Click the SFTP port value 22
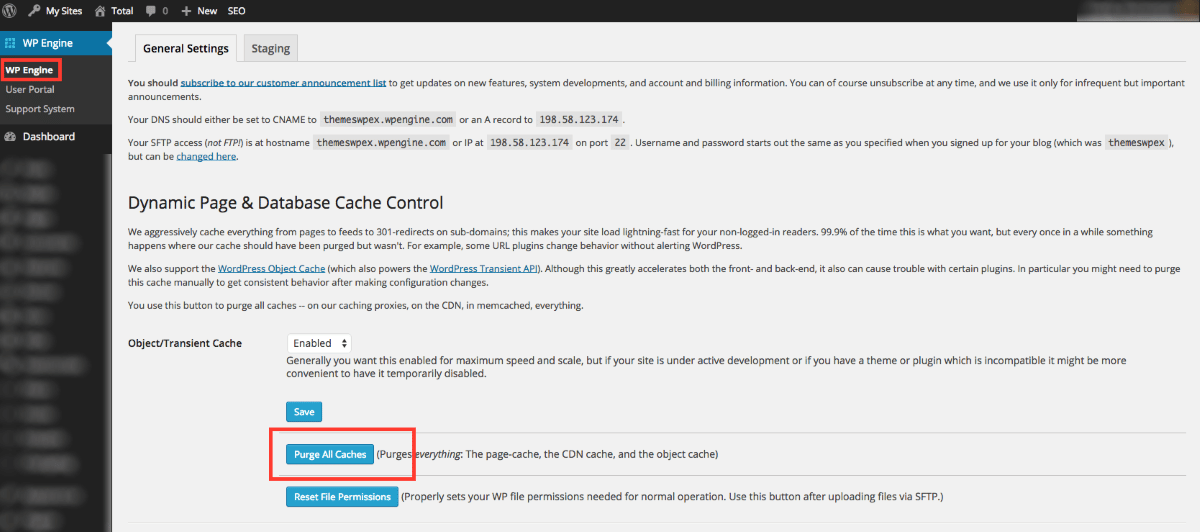 tap(620, 143)
